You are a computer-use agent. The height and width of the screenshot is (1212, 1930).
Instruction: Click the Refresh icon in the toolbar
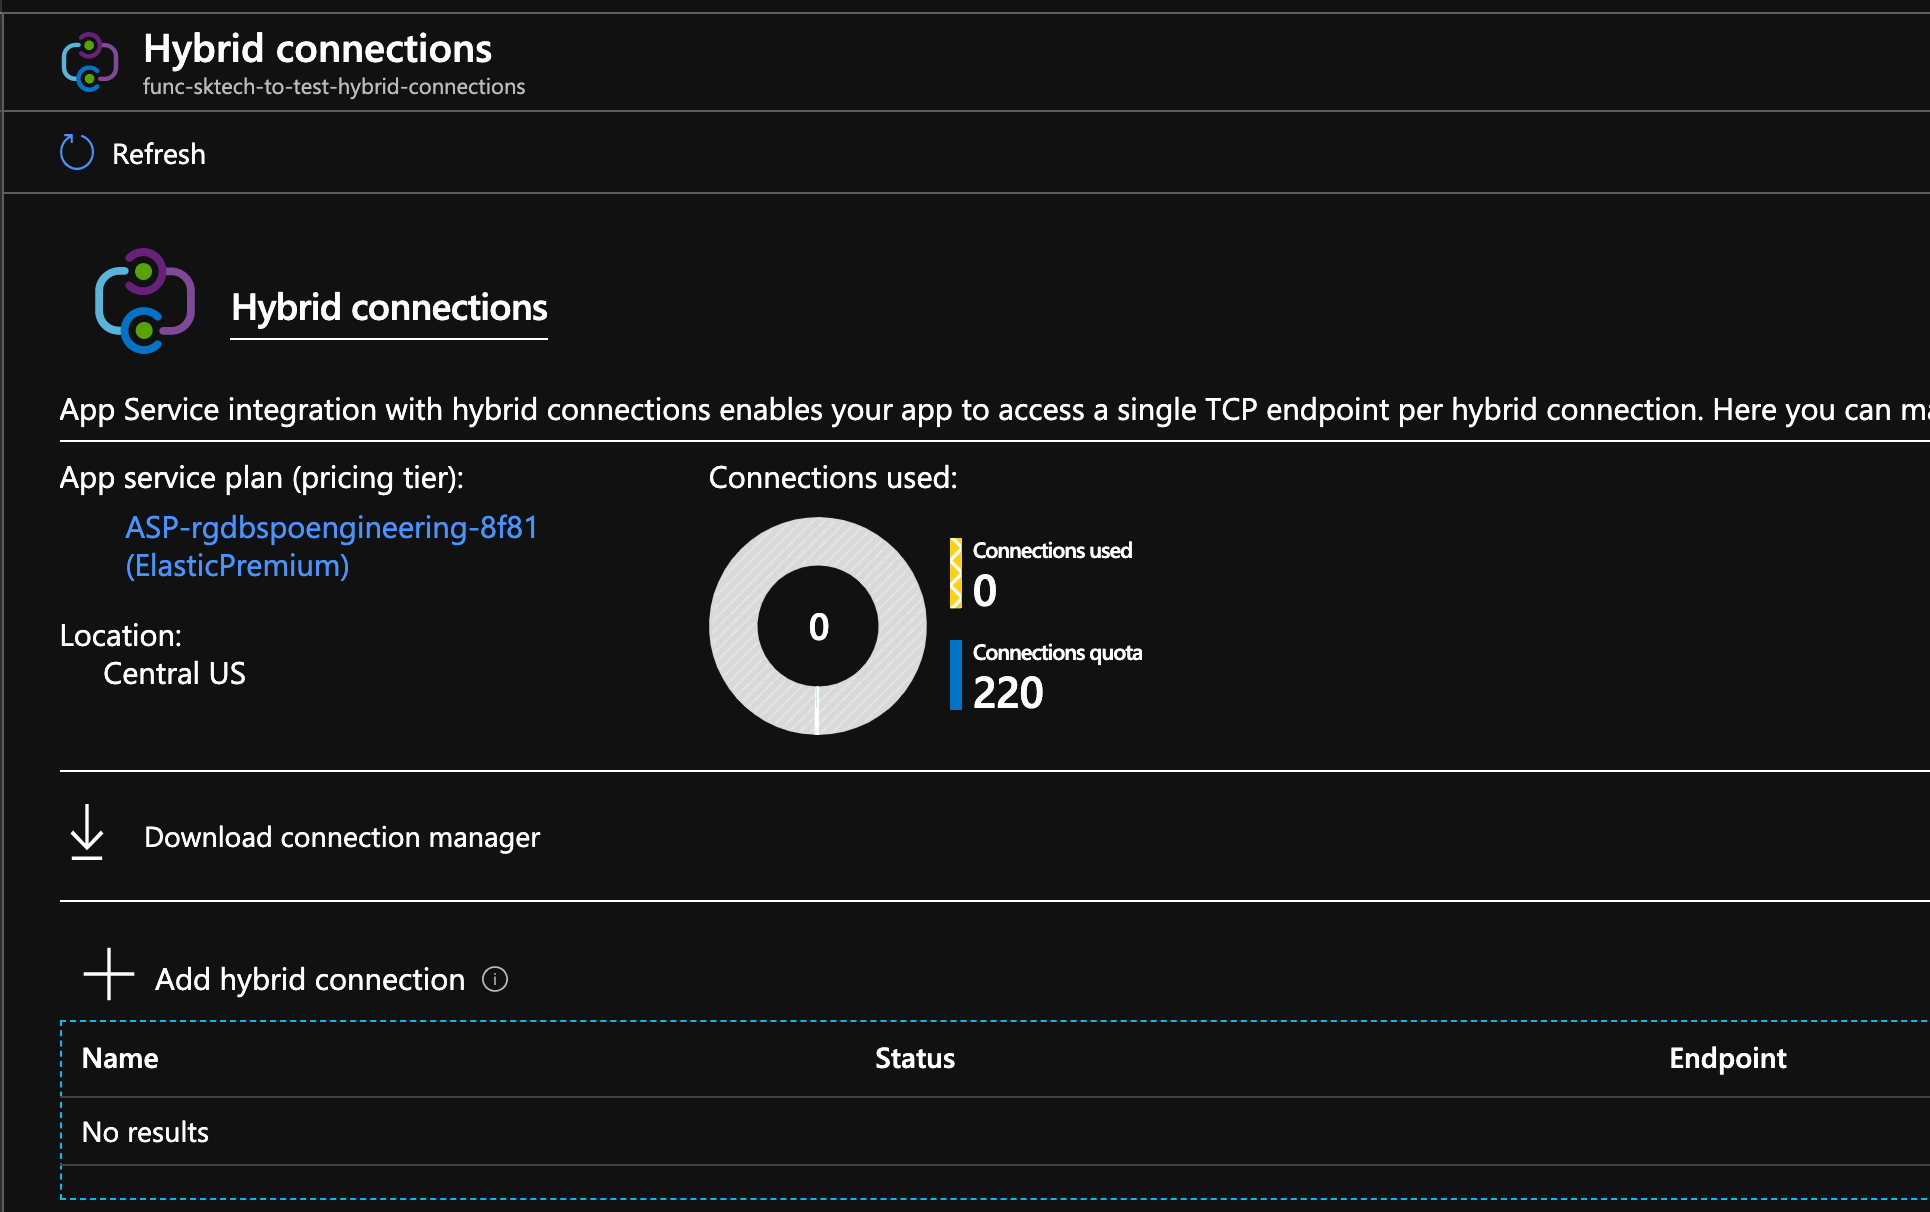tap(75, 152)
